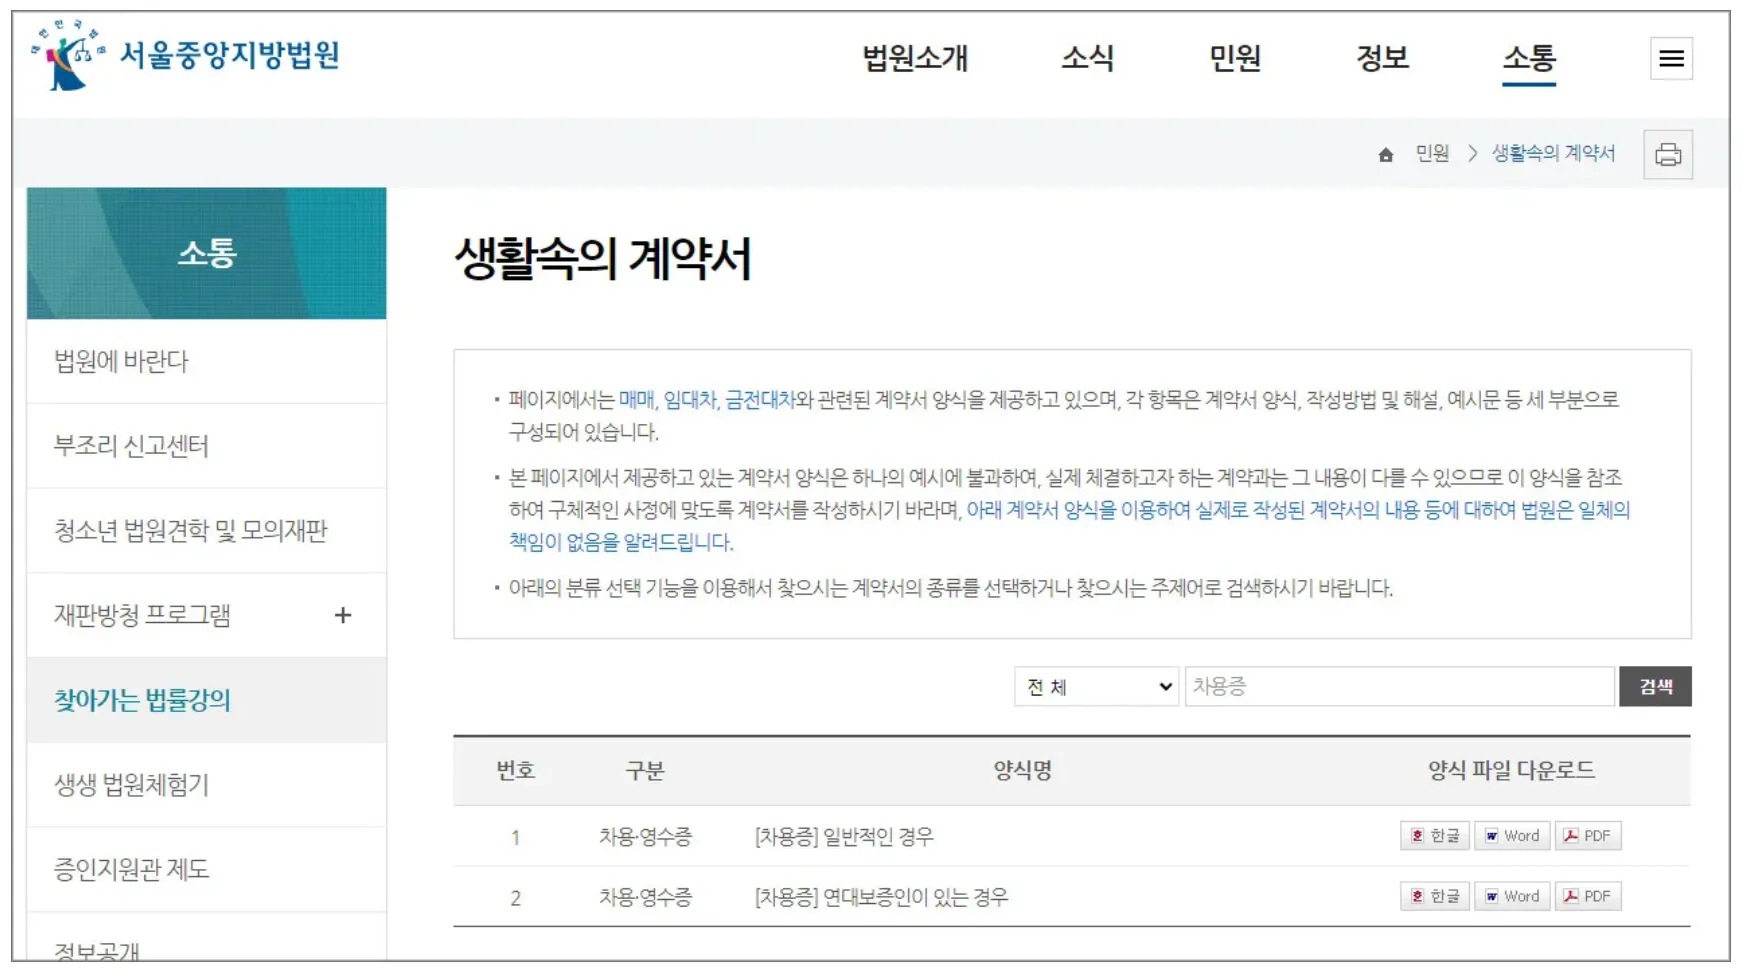This screenshot has width=1742, height=972.
Task: Expand 재판방청 프로그램 in sidebar
Action: (344, 616)
